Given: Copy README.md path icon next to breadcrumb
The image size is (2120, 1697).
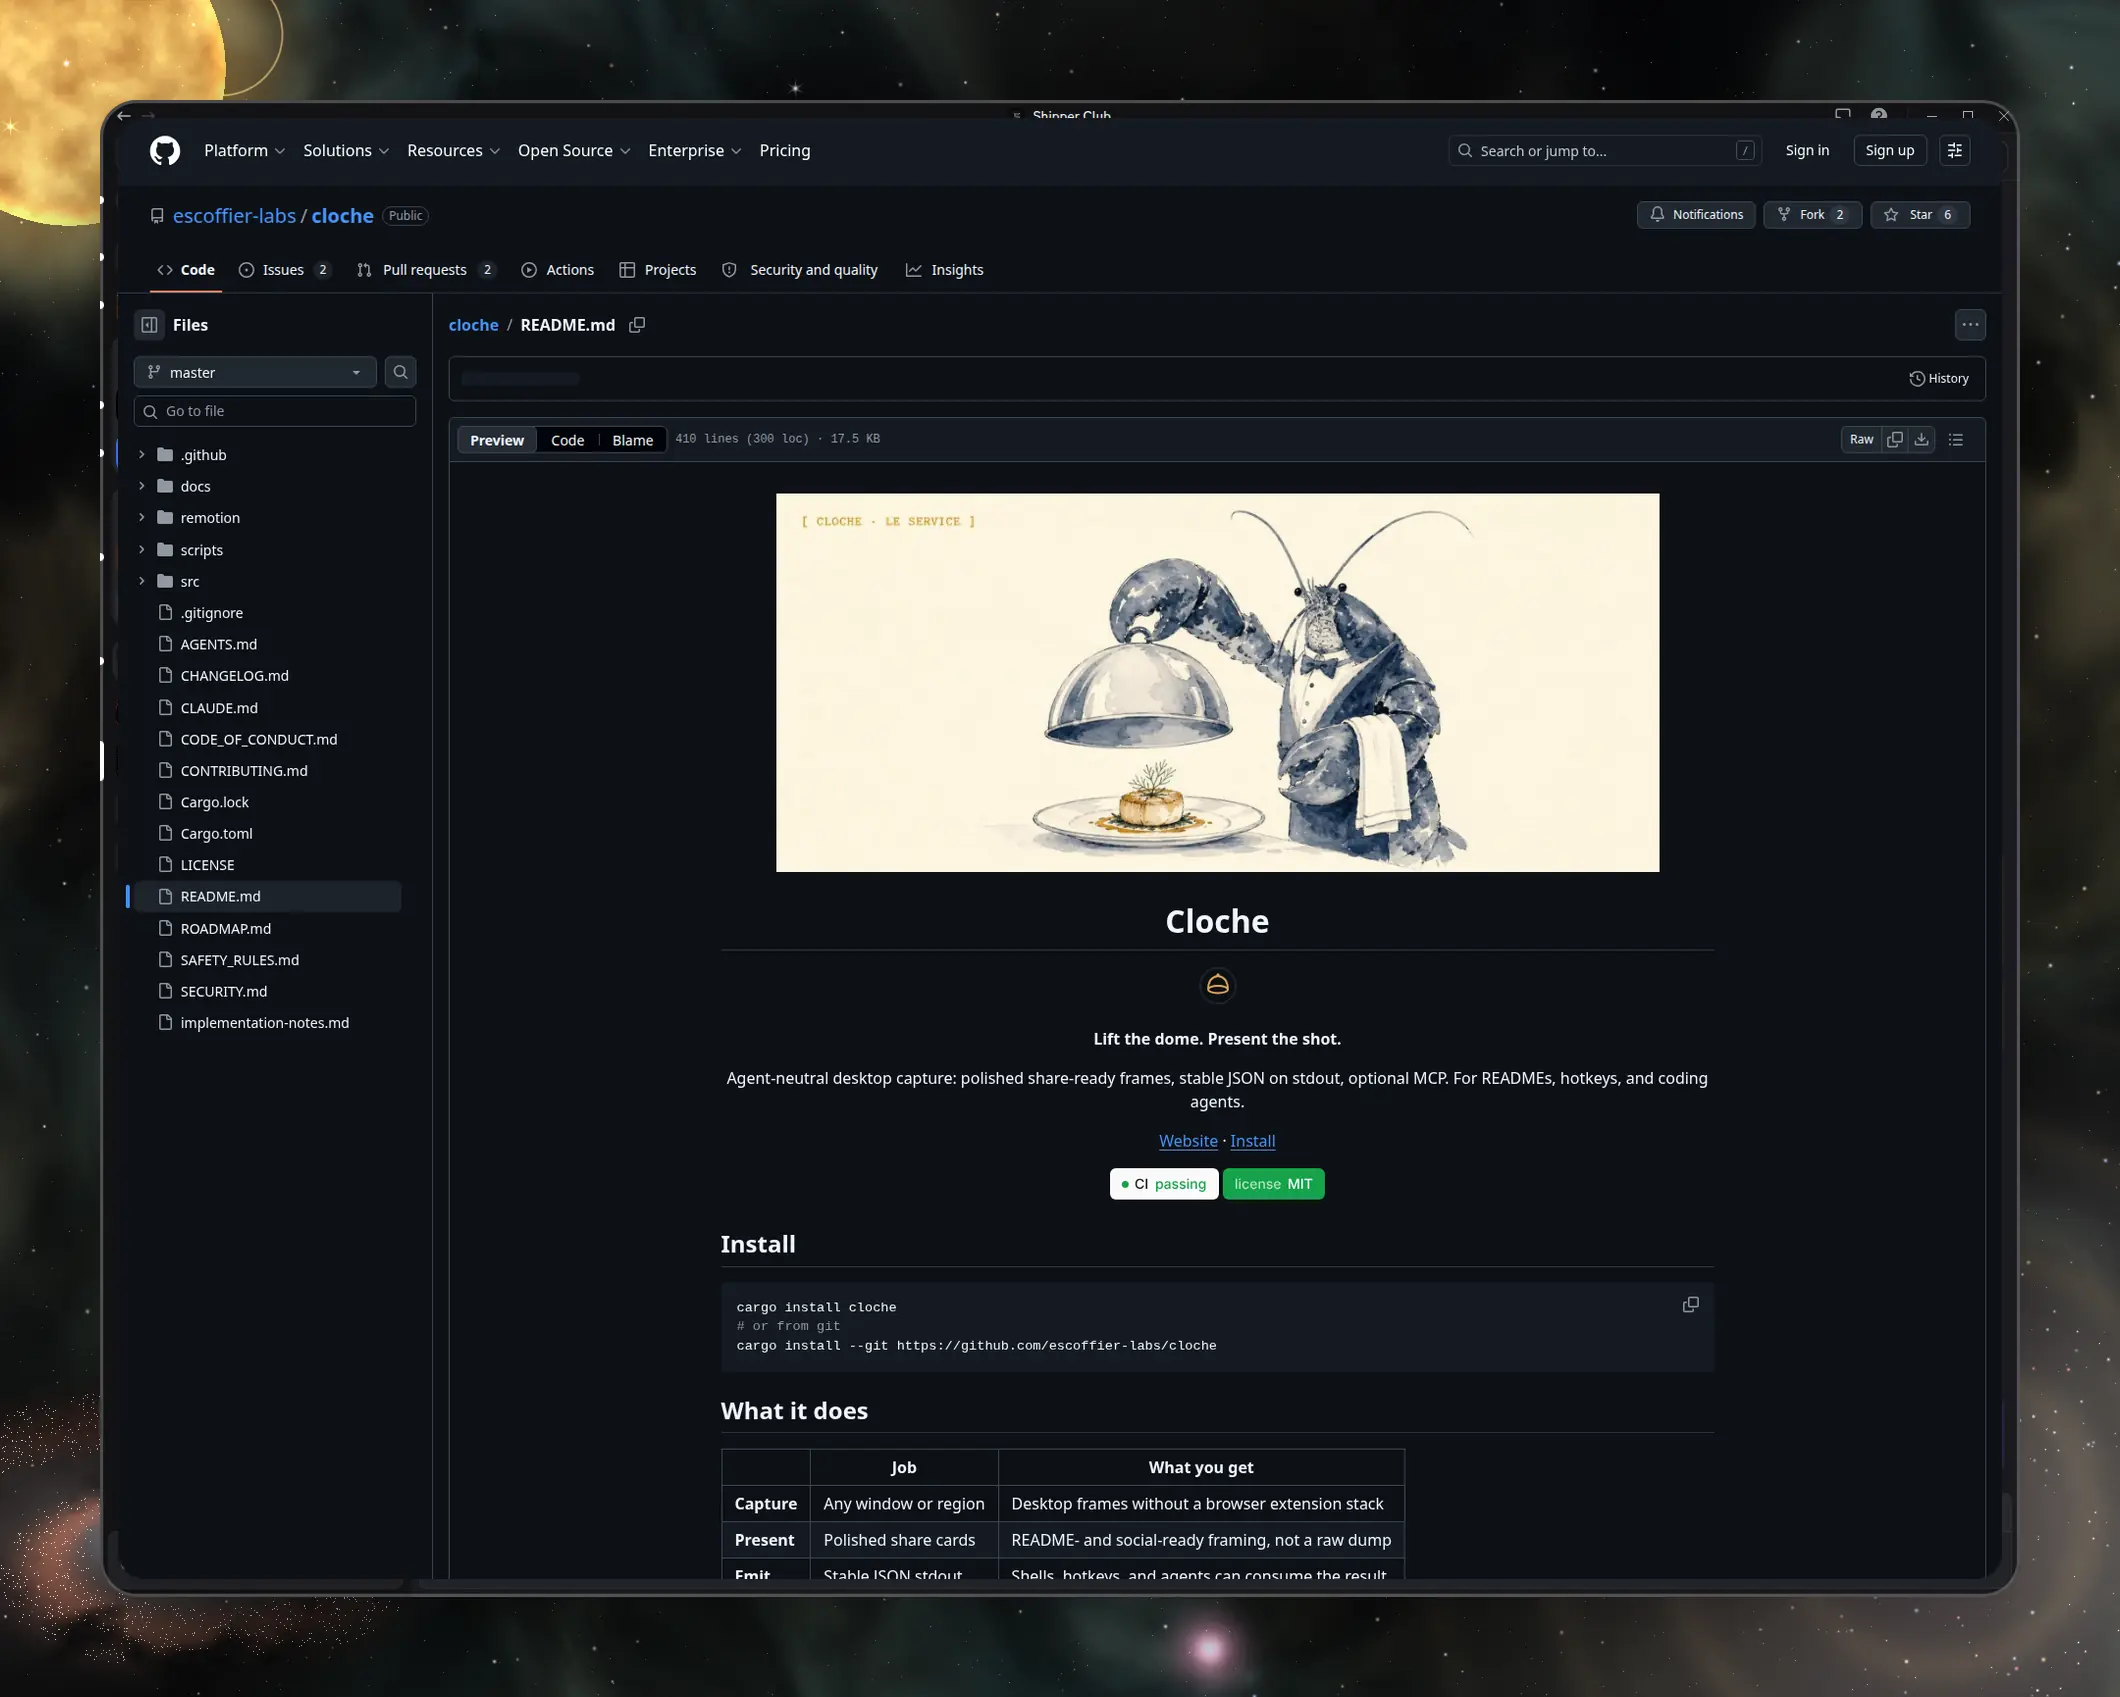Looking at the screenshot, I should 637,325.
